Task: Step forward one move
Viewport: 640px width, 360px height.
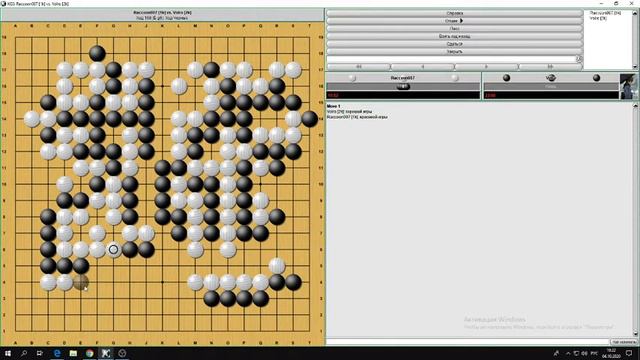Action: pos(486,67)
